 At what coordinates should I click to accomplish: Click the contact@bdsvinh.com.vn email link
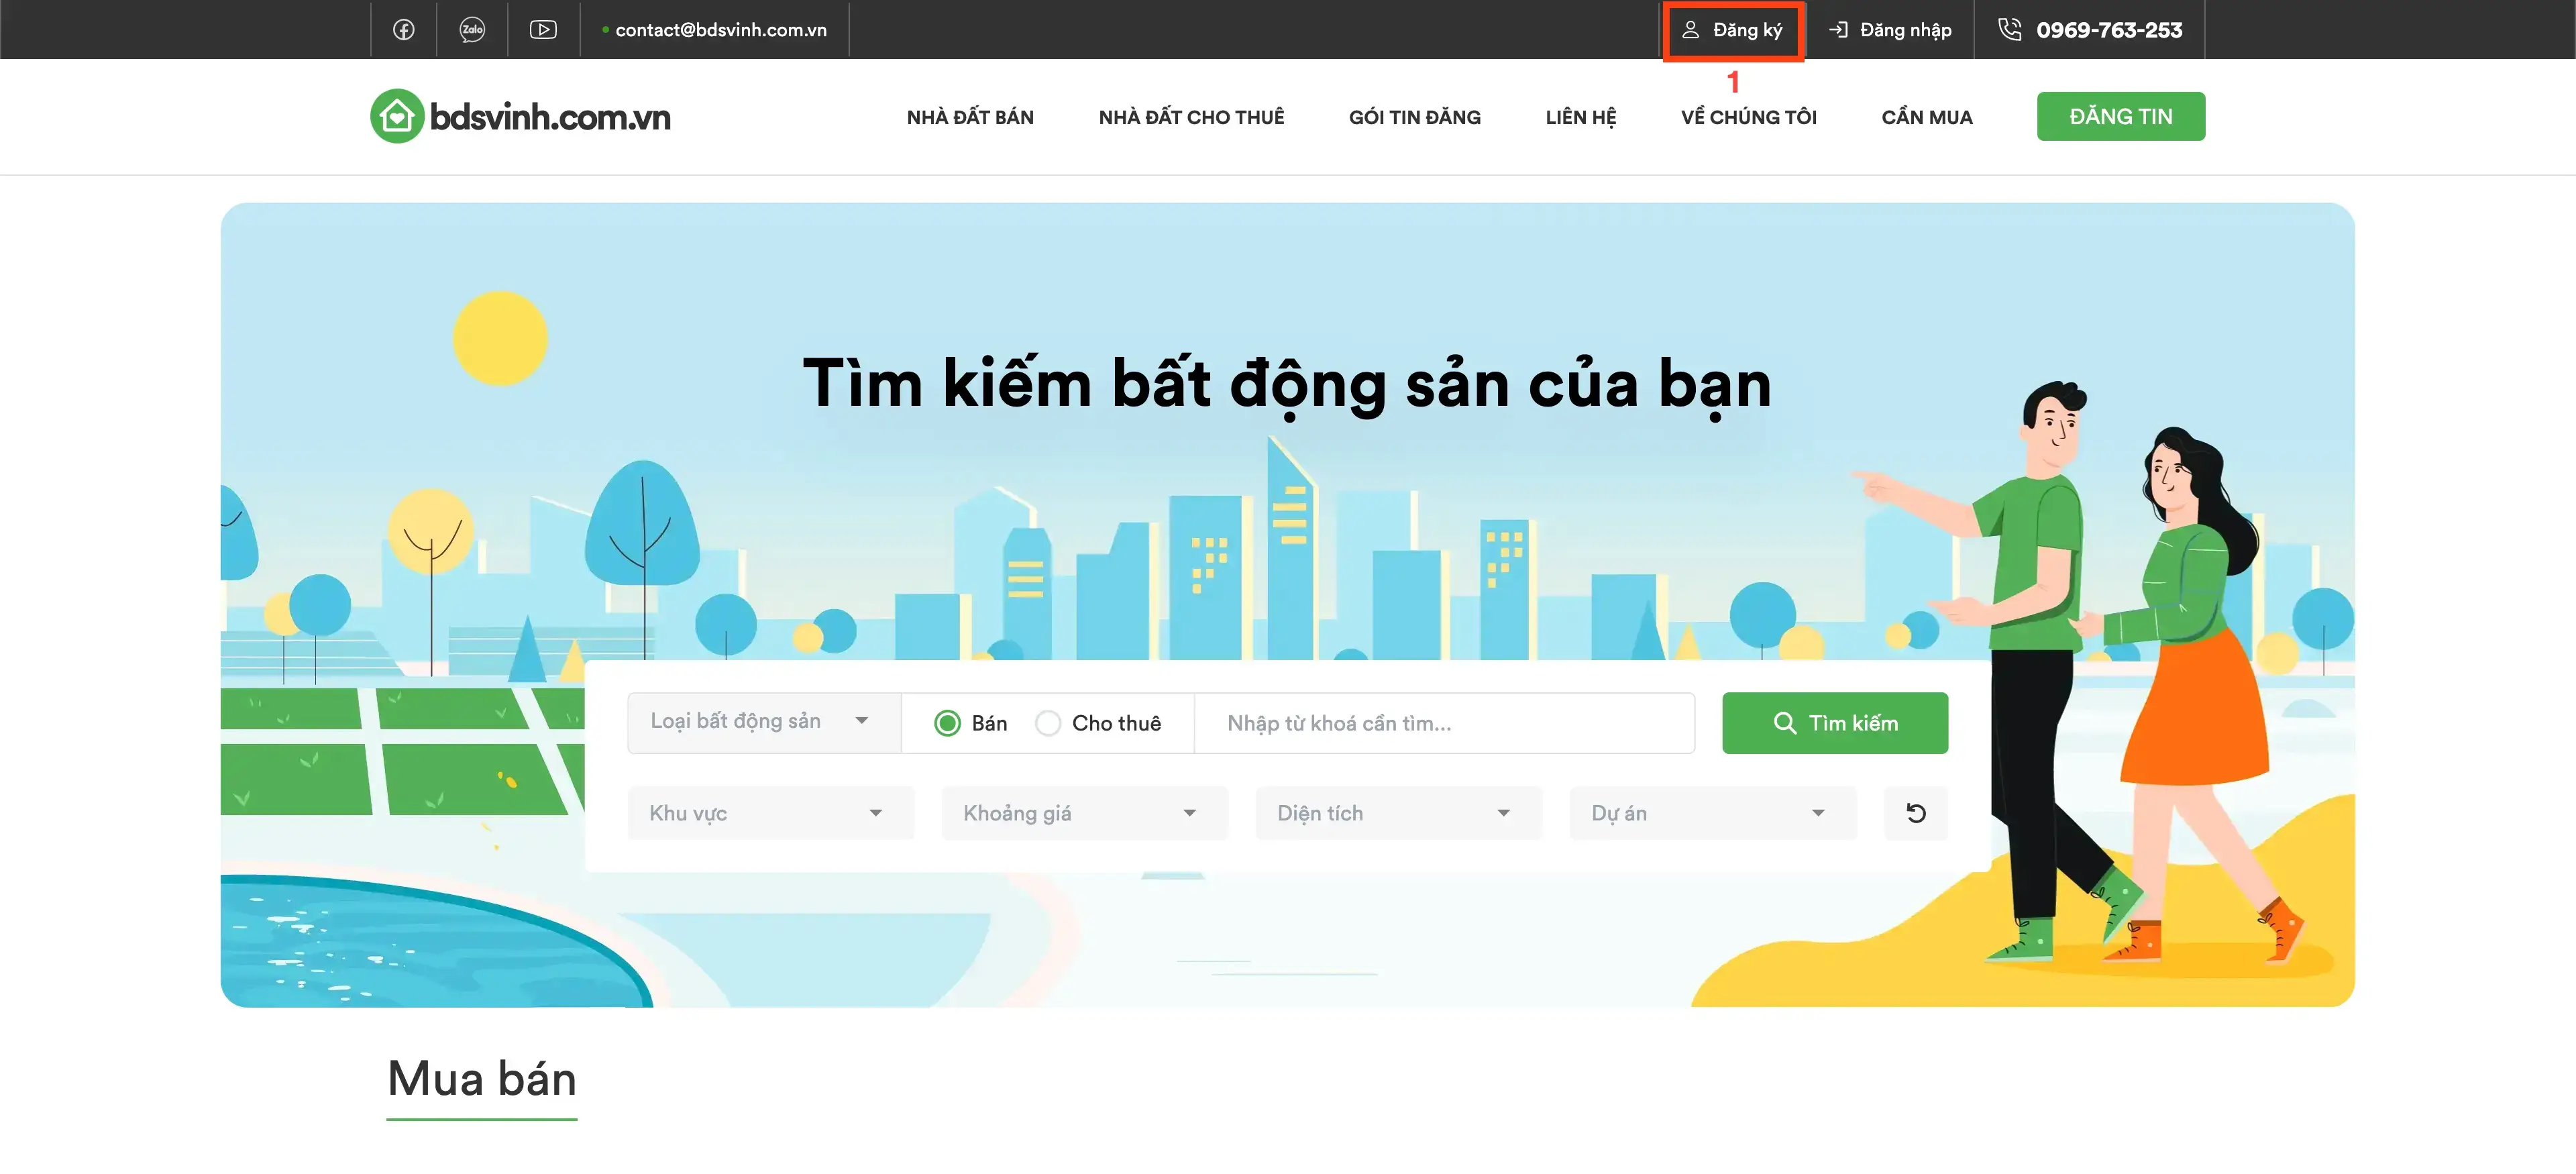pos(723,29)
